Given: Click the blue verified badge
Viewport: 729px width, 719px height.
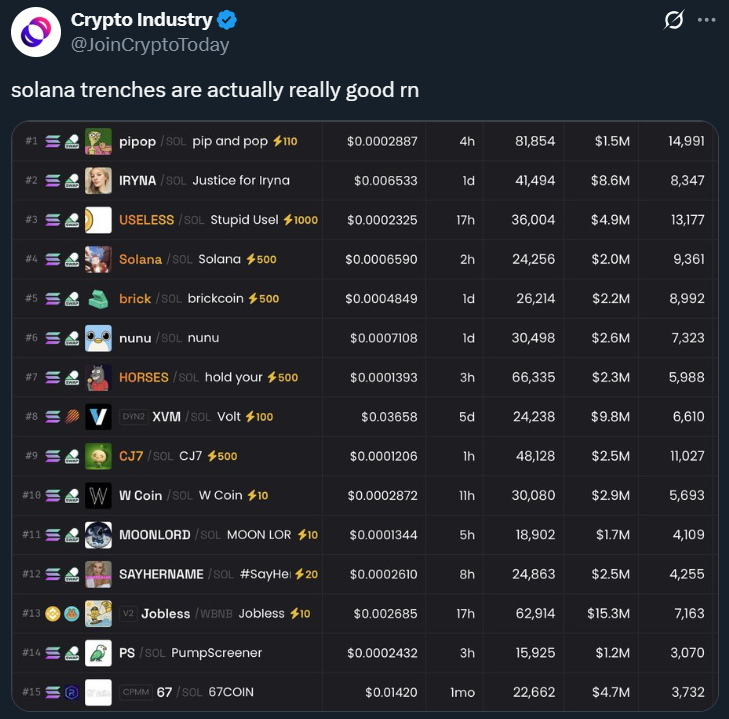Looking at the screenshot, I should click(x=227, y=20).
